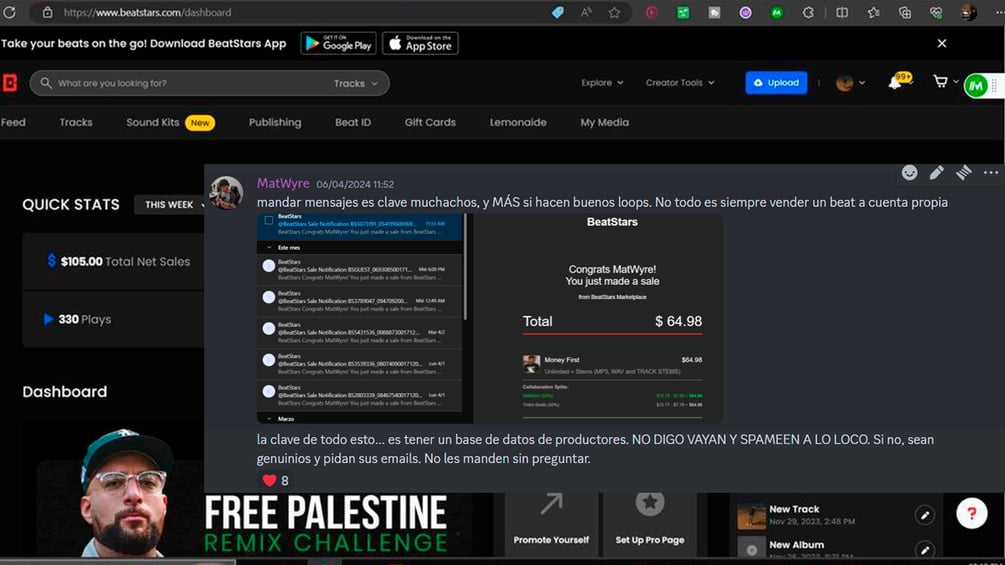Go to BeatStars home via red logo
1005x565 pixels.
tap(10, 83)
